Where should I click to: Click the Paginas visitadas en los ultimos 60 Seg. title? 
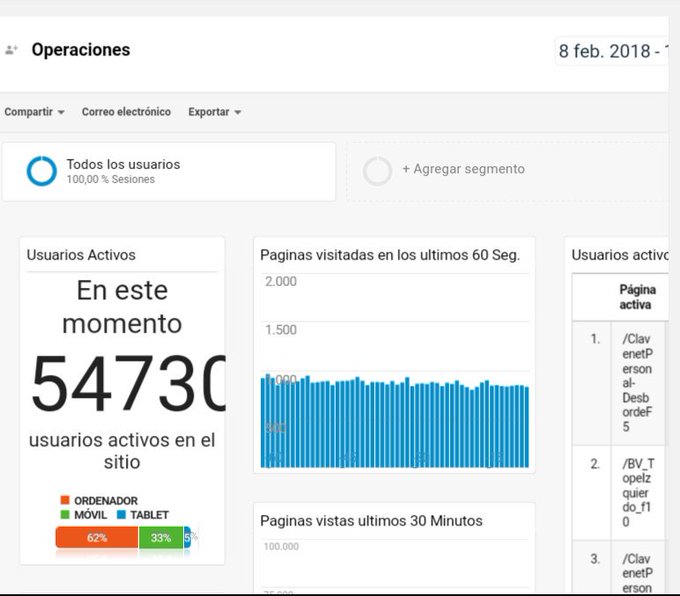tap(390, 255)
